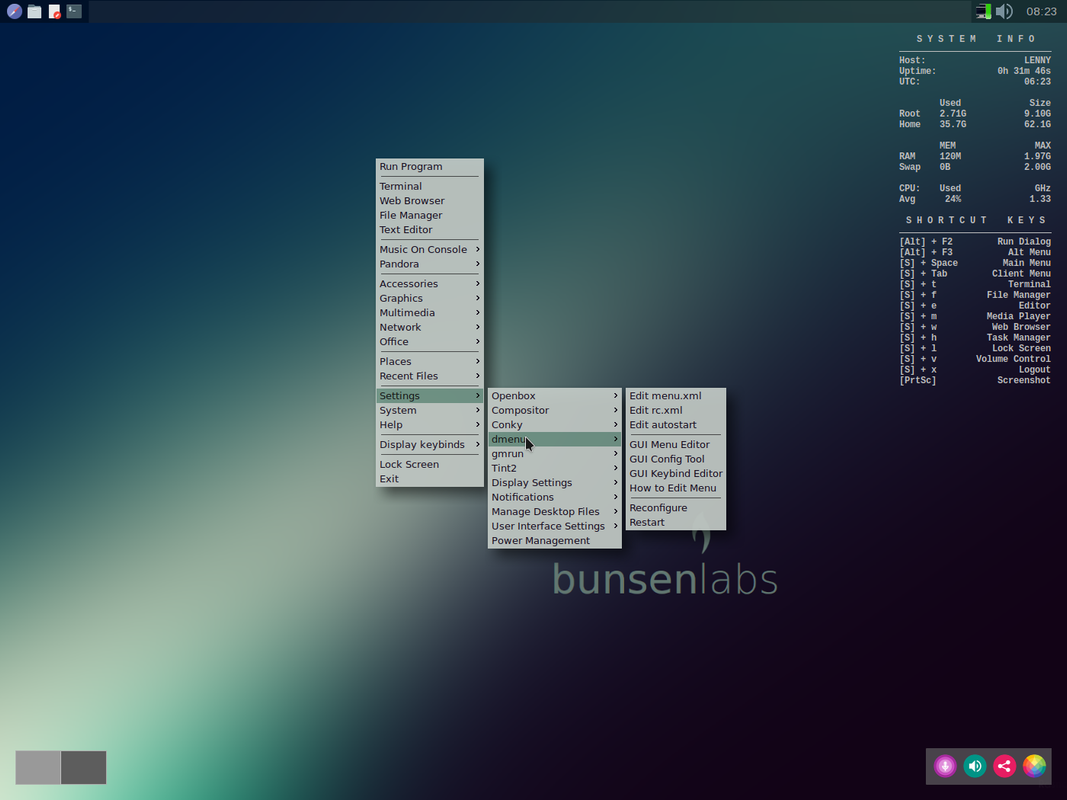The height and width of the screenshot is (800, 1067).
Task: Expand the System submenu
Action: [429, 410]
